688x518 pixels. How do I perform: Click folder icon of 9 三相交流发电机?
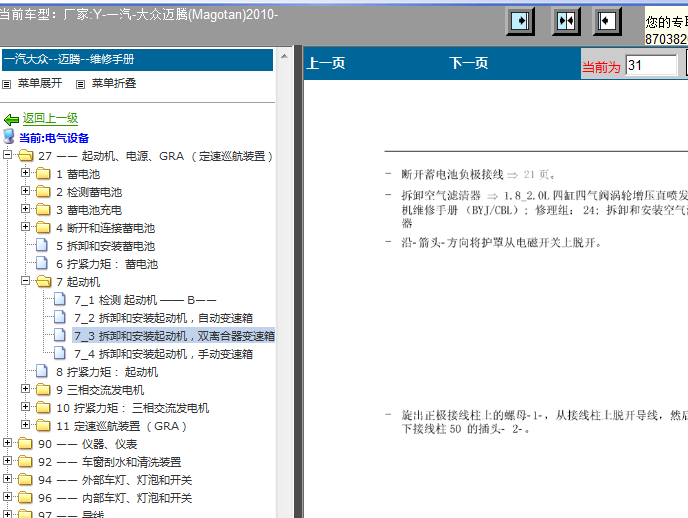(43, 389)
